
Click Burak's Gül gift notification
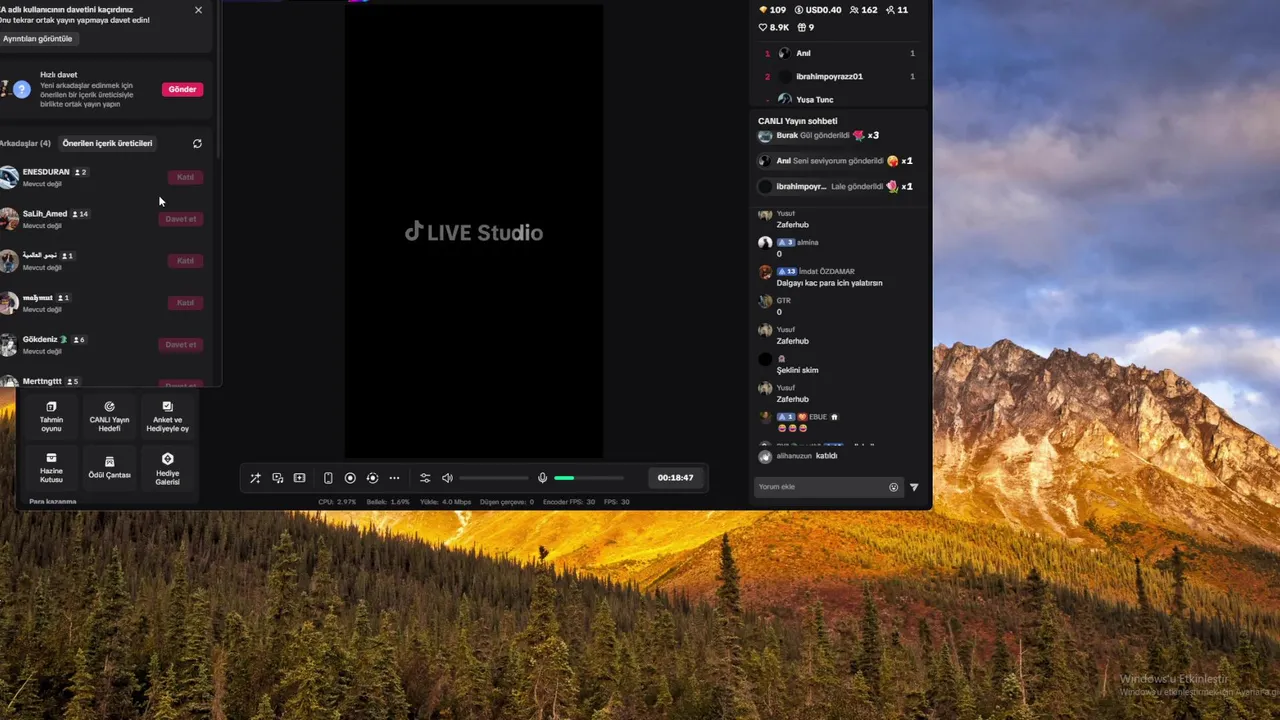[819, 135]
